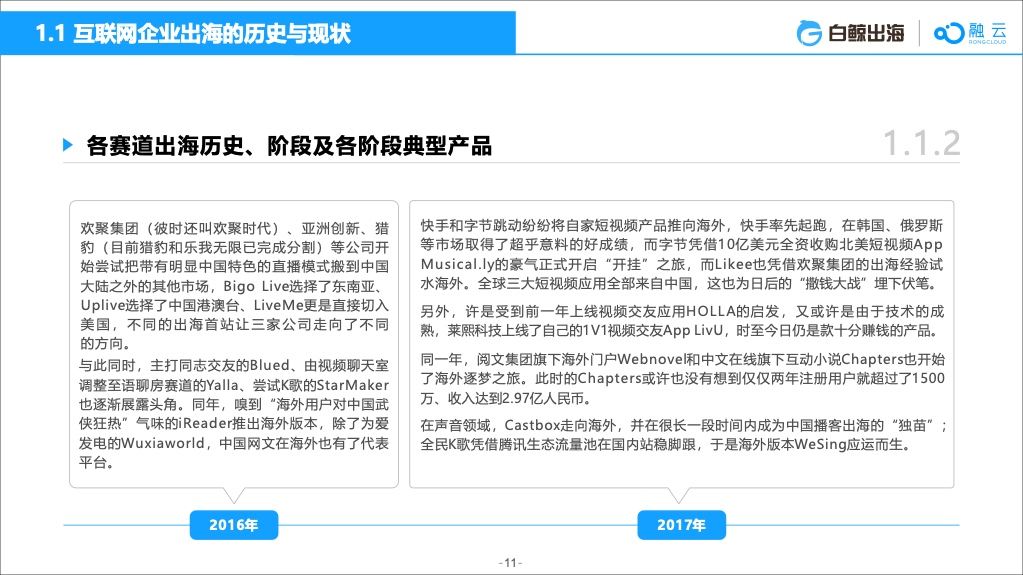Click the 融云 RongCloud logo icon
Screen dimensions: 1023x575
[x=949, y=33]
